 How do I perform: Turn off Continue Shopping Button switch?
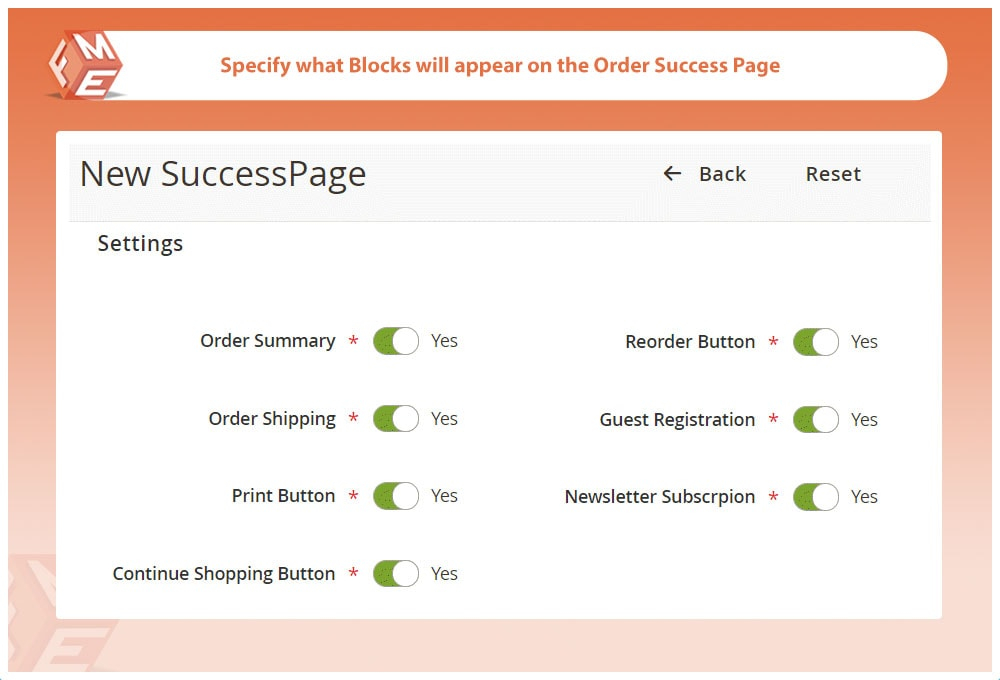(x=396, y=574)
